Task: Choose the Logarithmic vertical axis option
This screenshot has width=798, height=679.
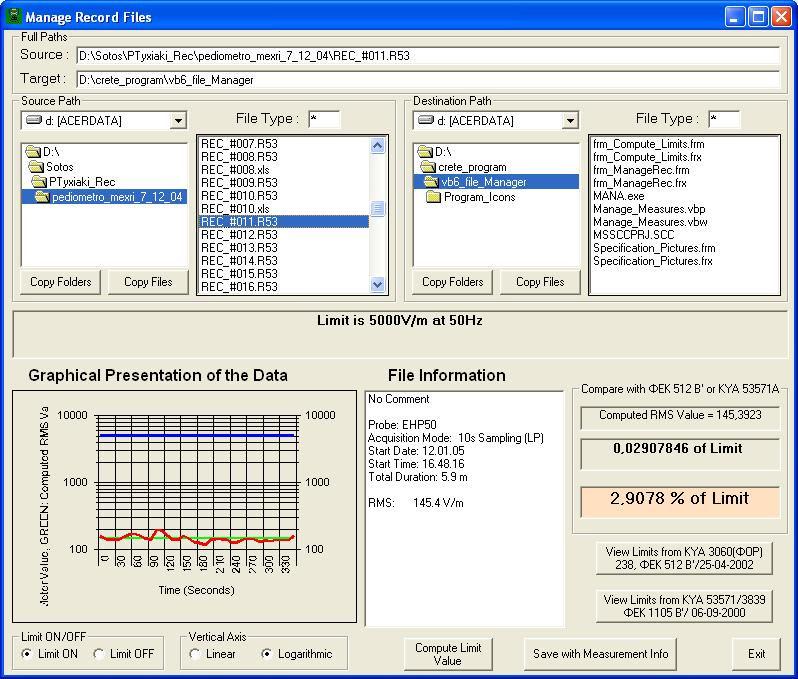Action: (x=266, y=654)
